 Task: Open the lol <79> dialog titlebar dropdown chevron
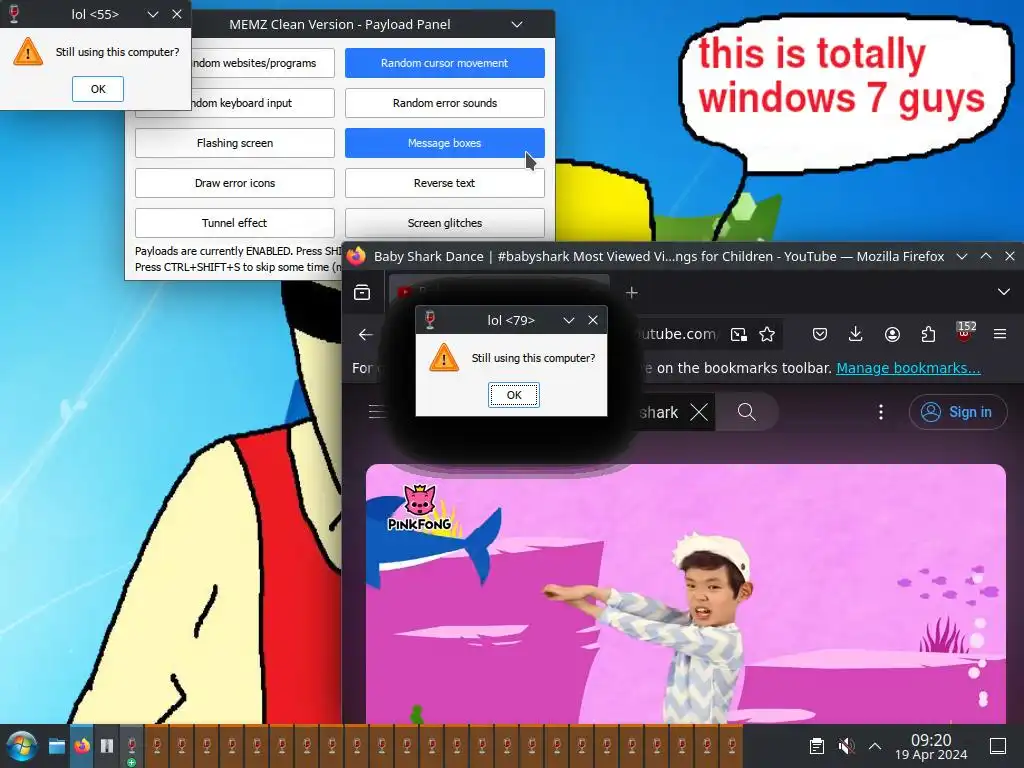point(568,320)
